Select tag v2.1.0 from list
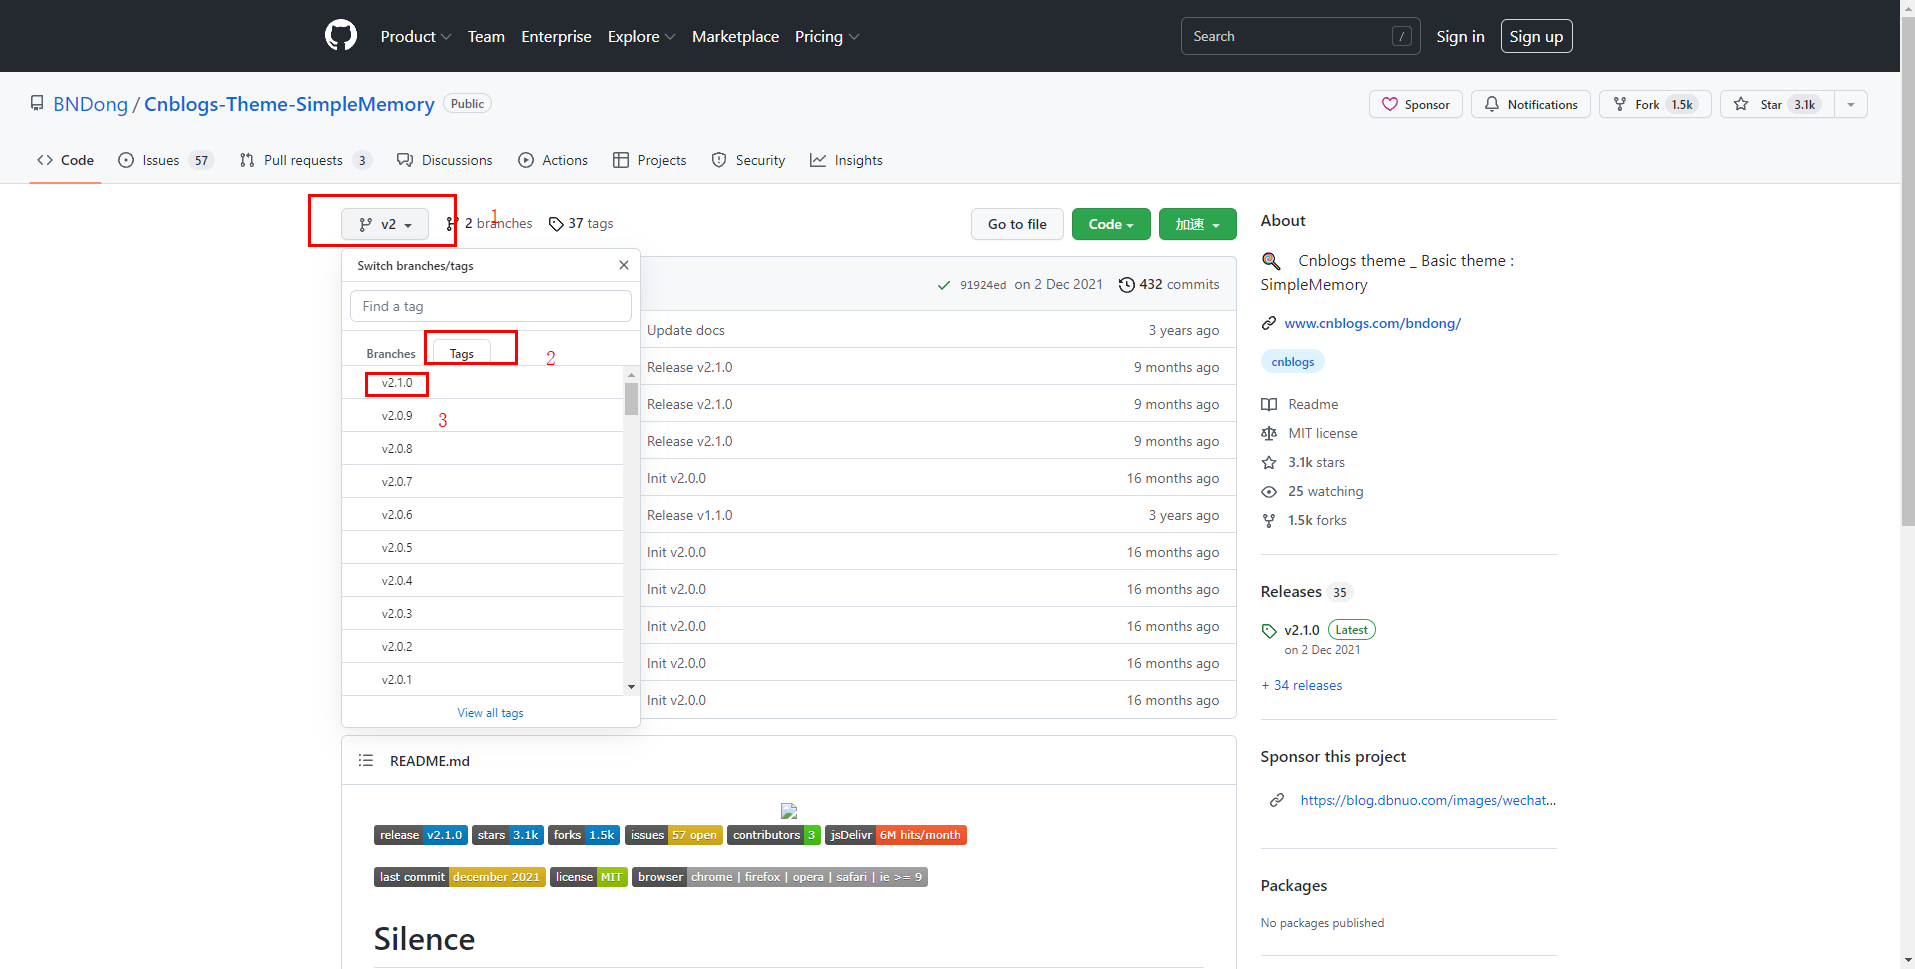 tap(483, 383)
